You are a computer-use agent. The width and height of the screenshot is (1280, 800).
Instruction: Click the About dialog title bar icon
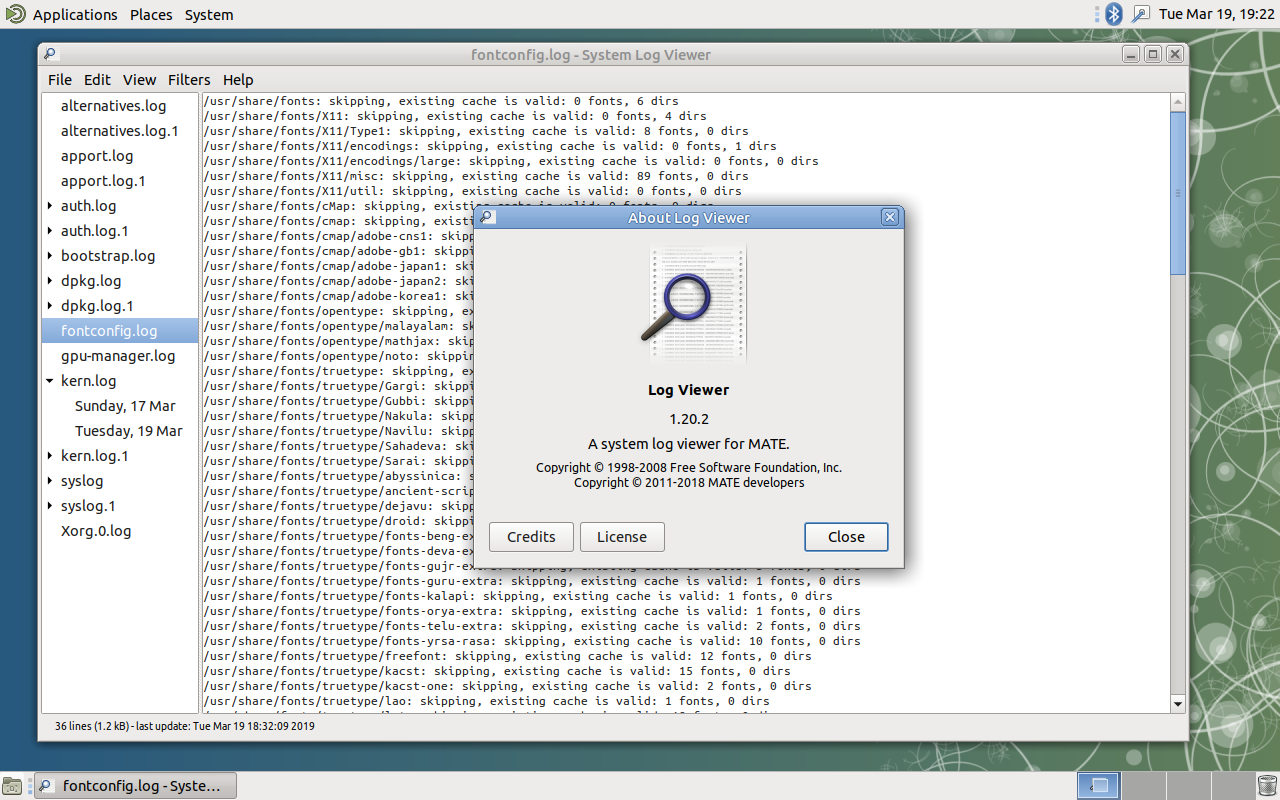[x=487, y=218]
